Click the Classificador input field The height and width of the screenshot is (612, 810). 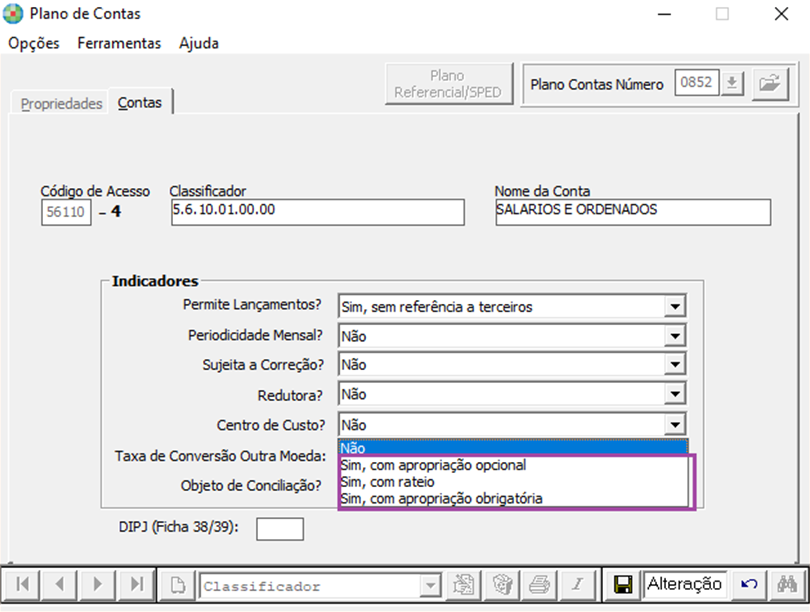tap(318, 212)
